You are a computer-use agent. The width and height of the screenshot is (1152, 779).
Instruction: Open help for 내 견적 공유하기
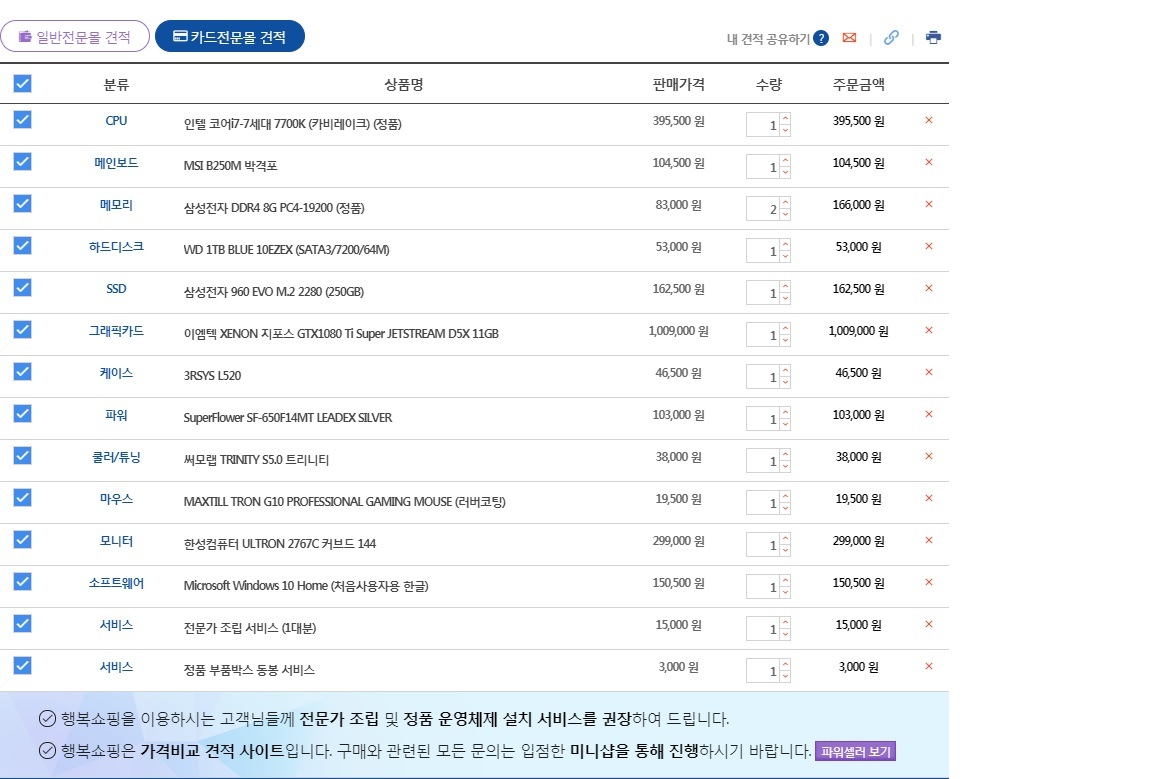(x=821, y=38)
